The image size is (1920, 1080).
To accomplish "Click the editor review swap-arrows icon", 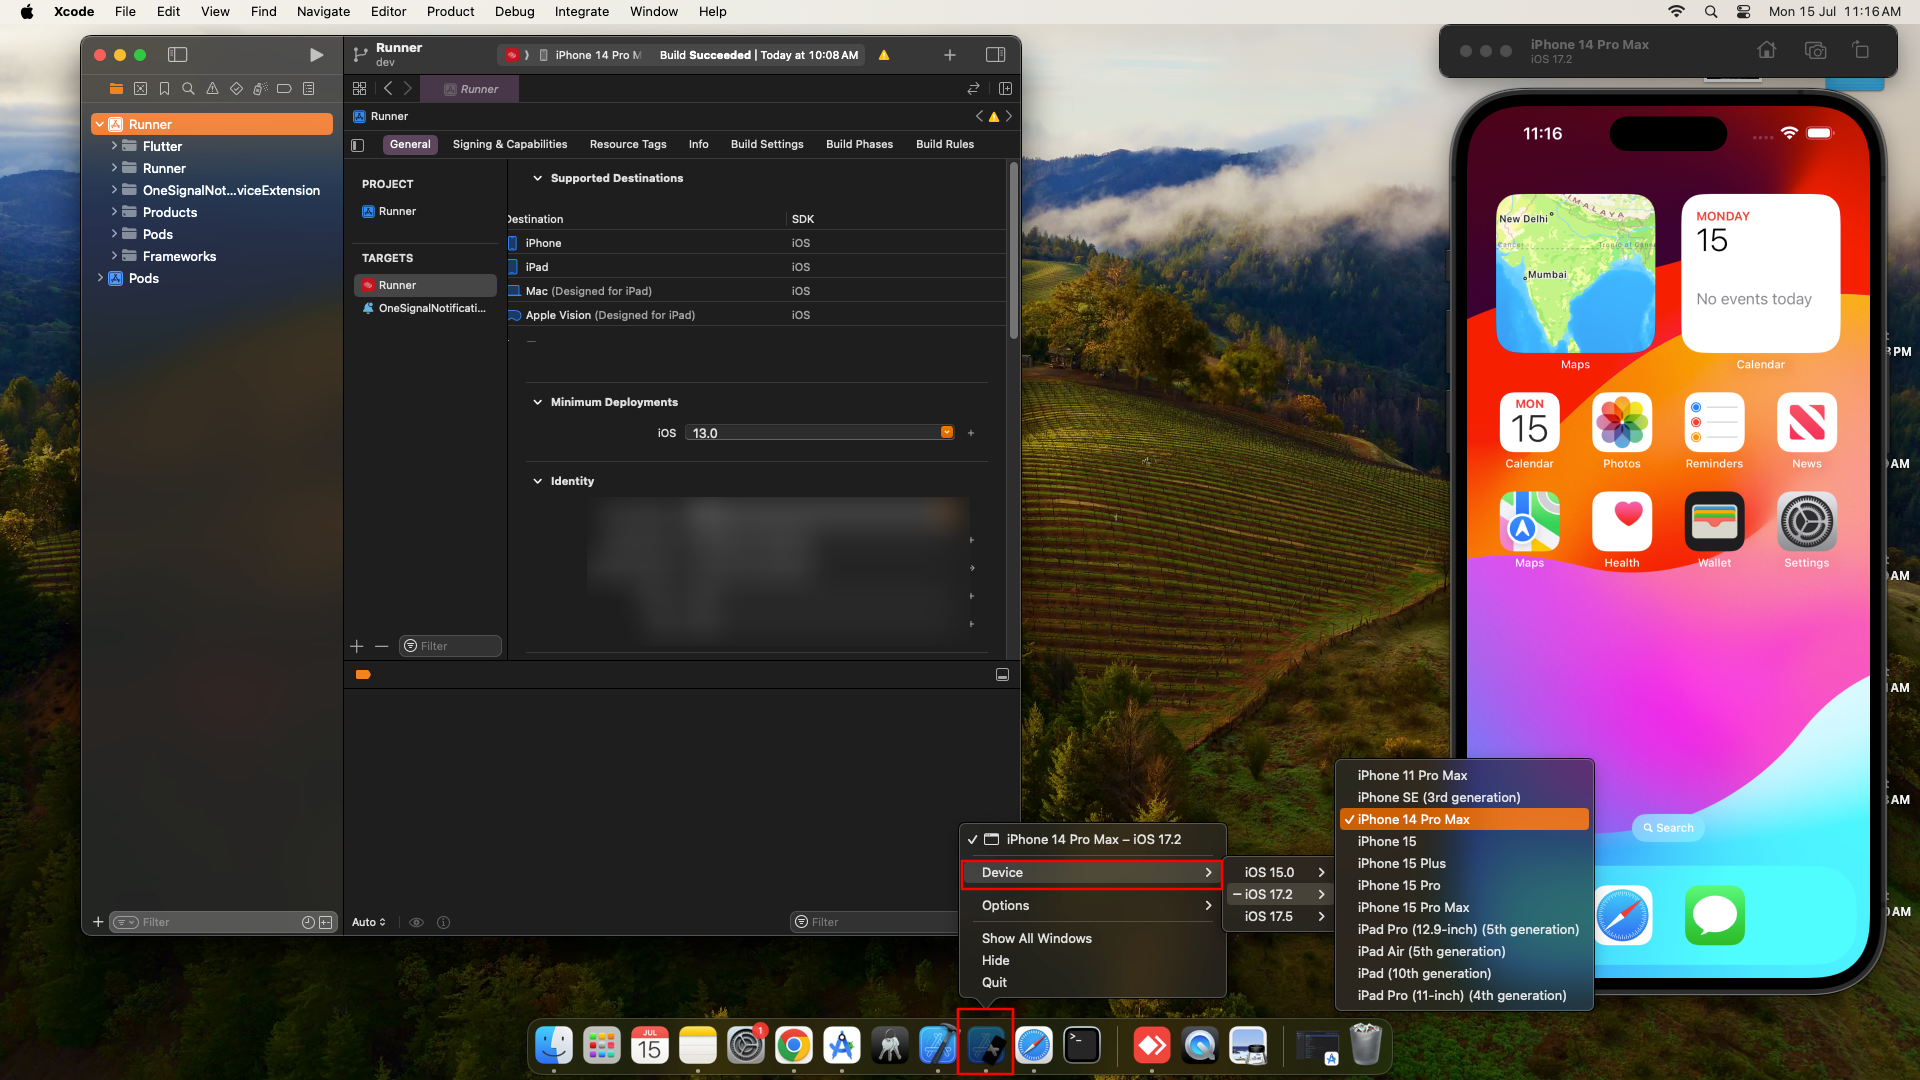I will tap(973, 88).
